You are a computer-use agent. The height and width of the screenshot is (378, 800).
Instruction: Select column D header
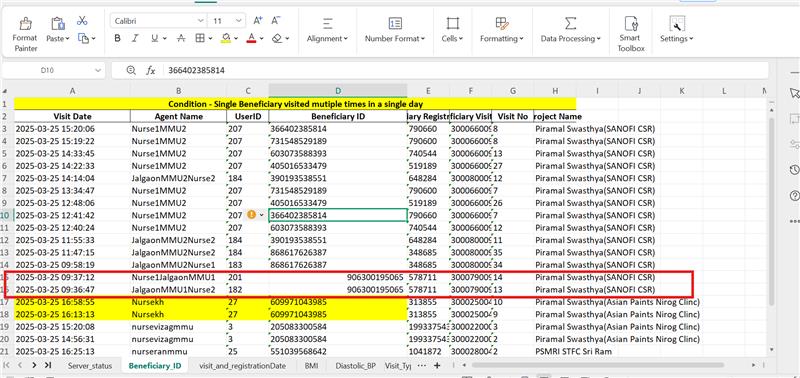pos(338,91)
